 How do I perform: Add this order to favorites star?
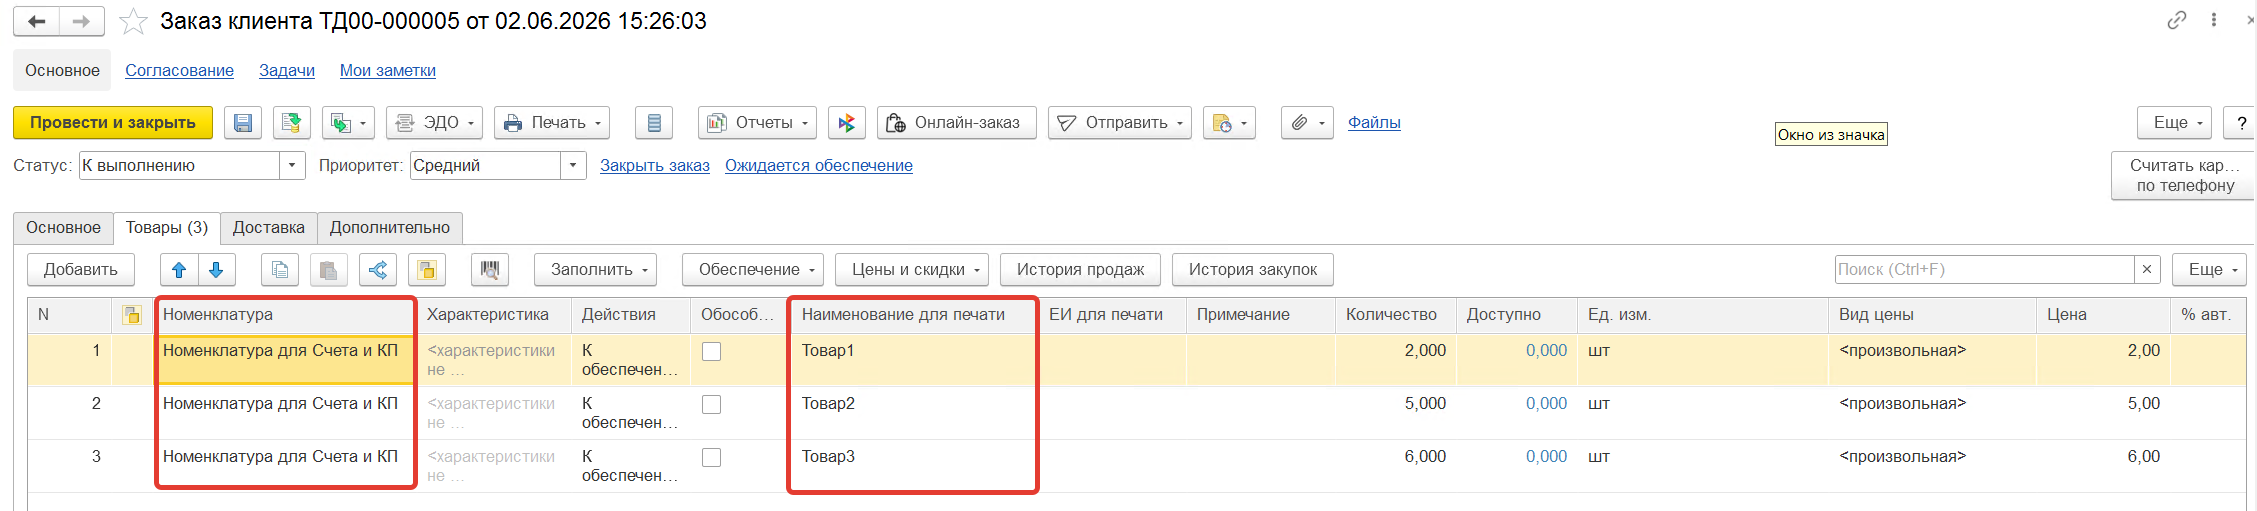133,21
